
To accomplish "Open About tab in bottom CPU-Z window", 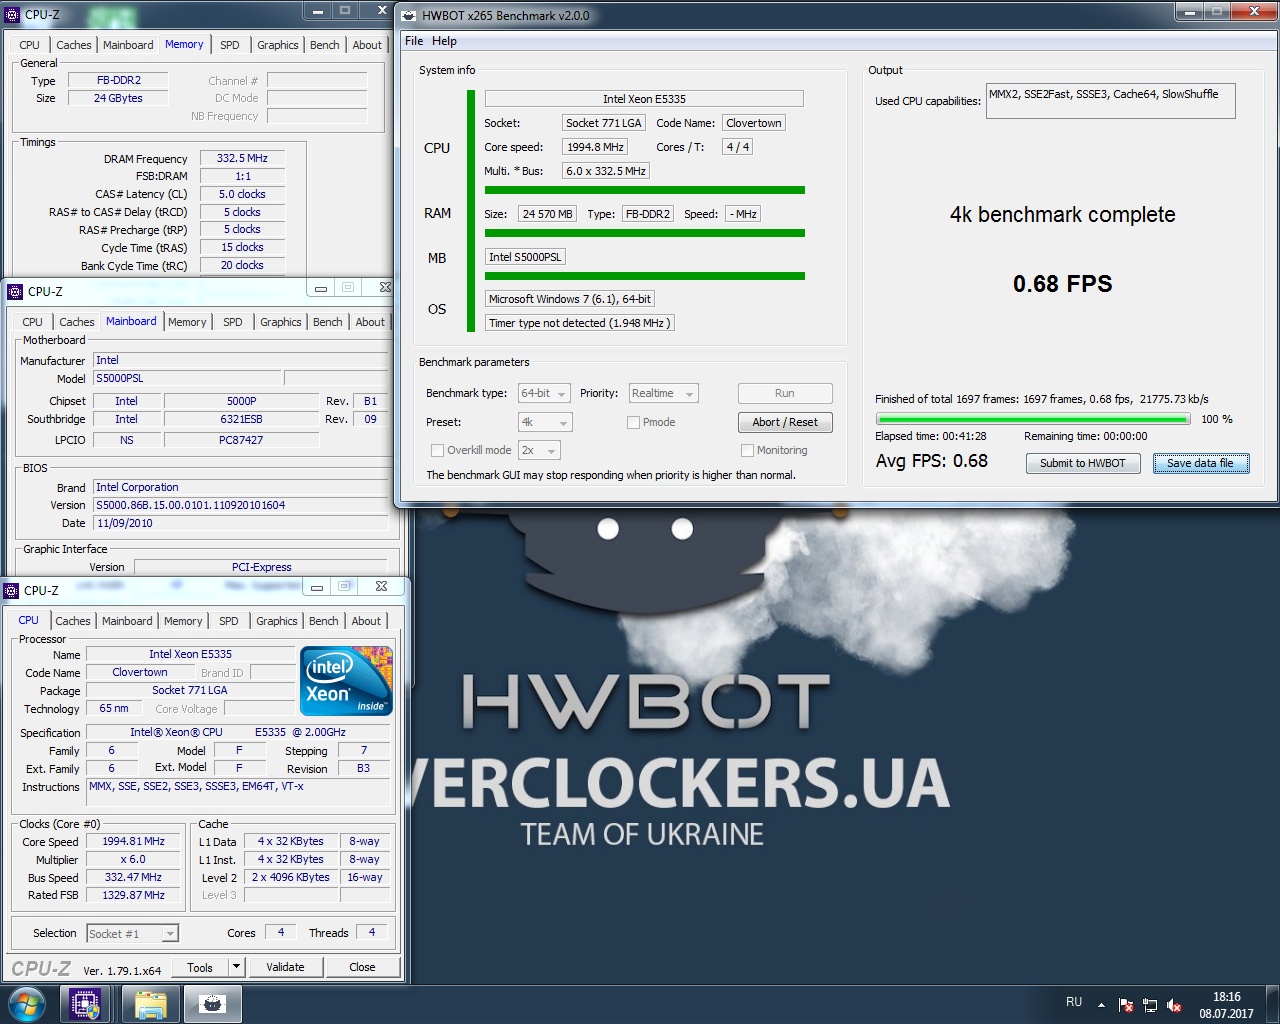I will (366, 621).
